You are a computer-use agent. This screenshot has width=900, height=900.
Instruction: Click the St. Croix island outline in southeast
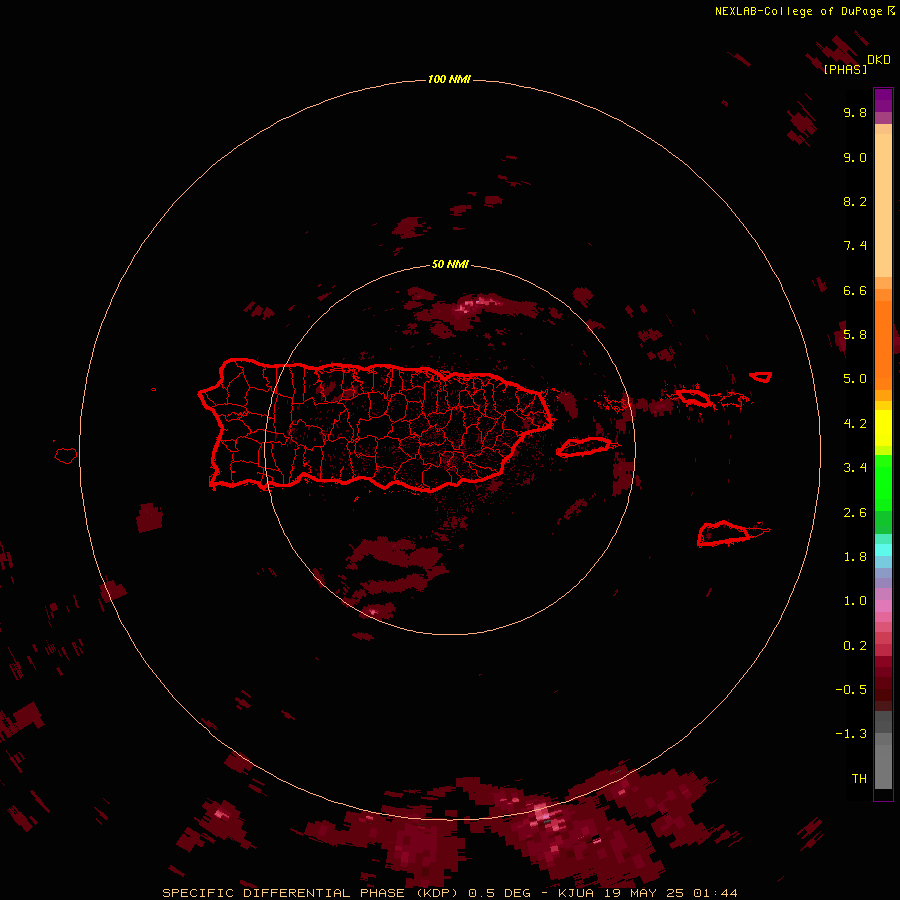724,534
